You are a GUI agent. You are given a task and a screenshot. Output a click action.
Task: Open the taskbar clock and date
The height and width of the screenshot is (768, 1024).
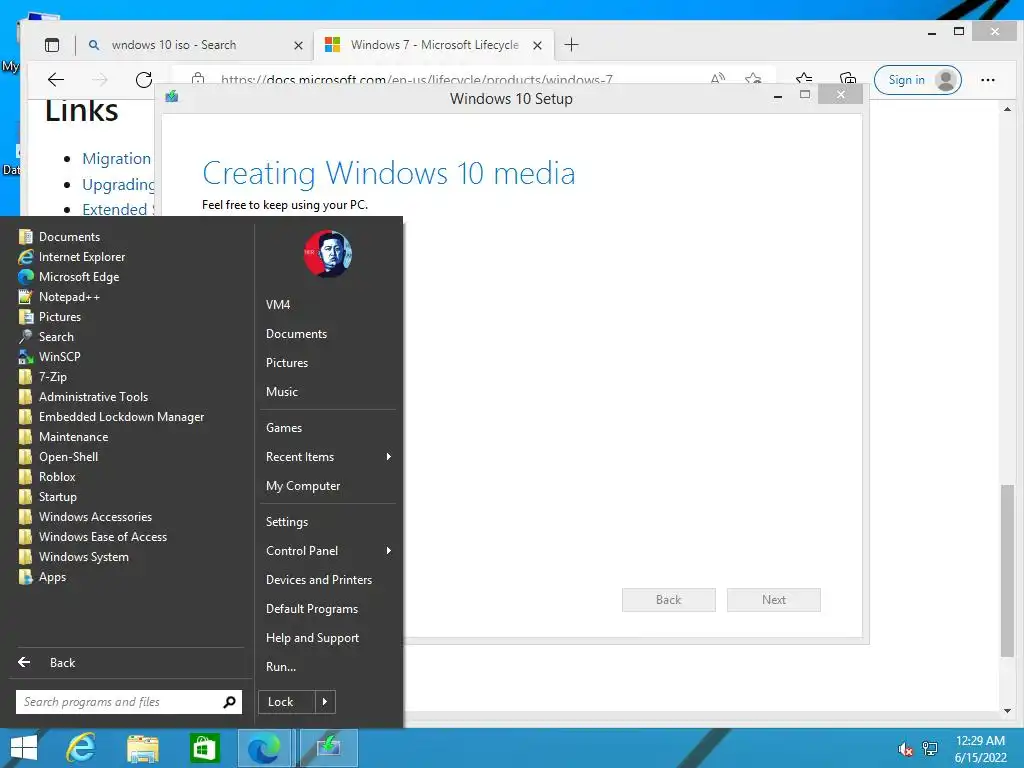click(x=980, y=749)
